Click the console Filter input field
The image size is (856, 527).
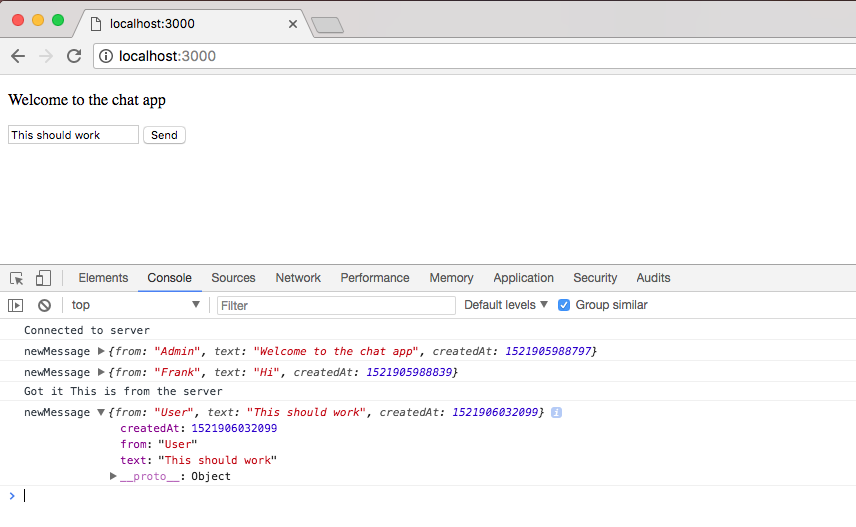pos(335,305)
